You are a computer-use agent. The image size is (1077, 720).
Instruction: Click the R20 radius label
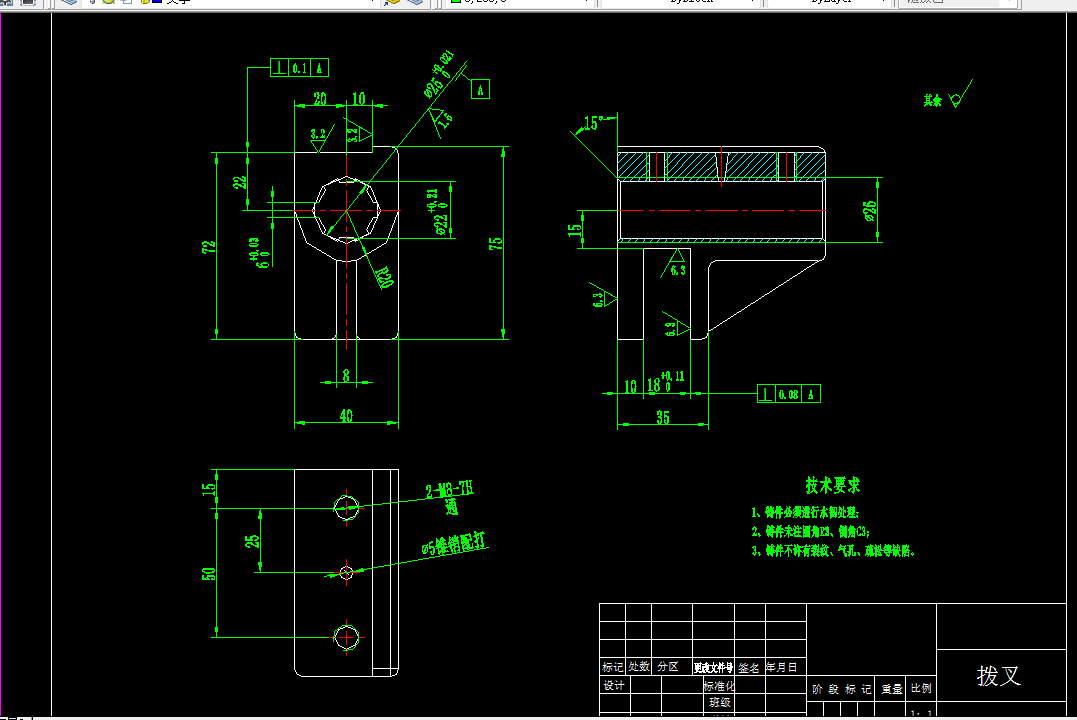coord(384,278)
